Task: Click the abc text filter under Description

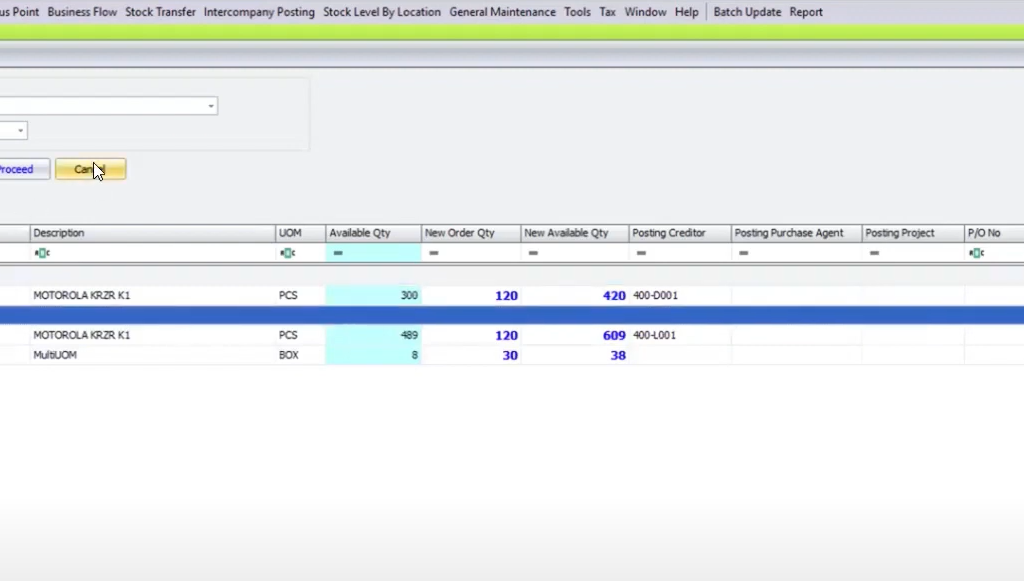Action: pyautogui.click(x=42, y=253)
